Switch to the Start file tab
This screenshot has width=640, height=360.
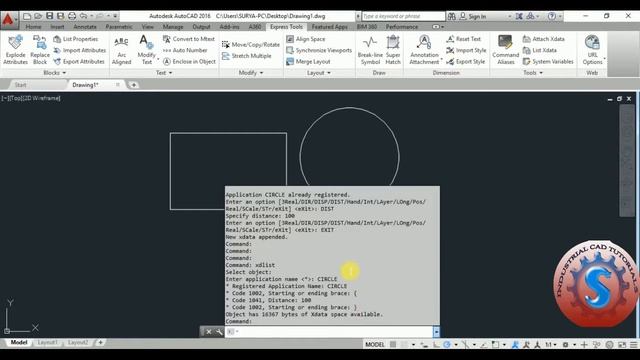(x=20, y=85)
